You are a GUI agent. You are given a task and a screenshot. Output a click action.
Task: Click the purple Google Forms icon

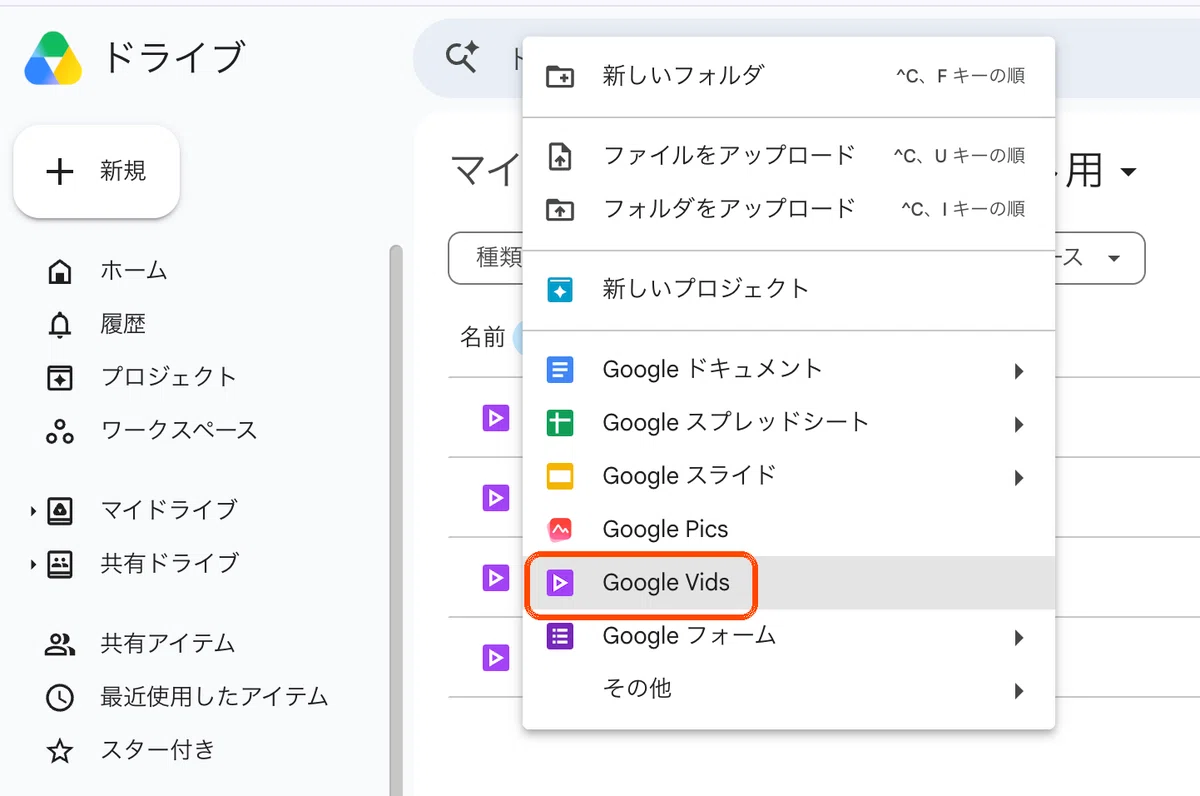(560, 636)
